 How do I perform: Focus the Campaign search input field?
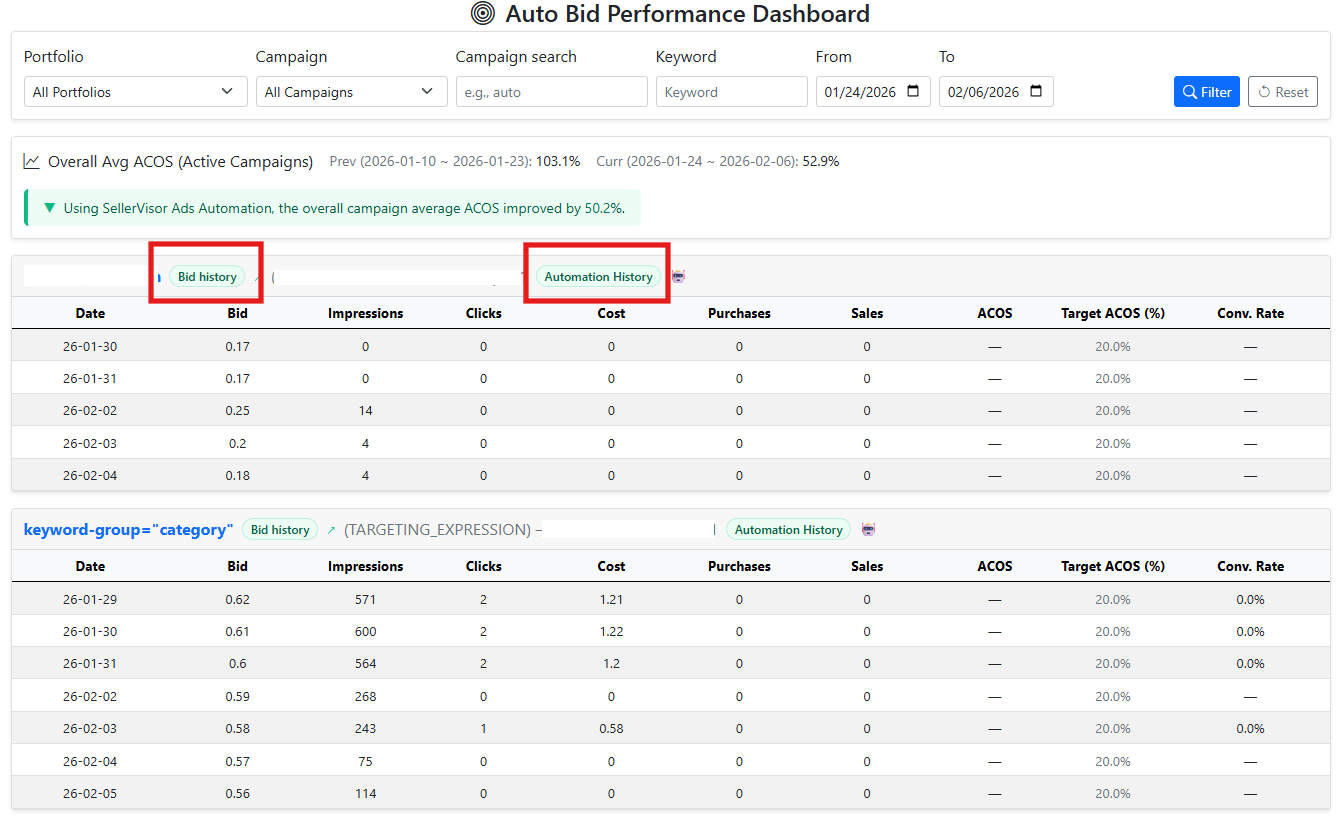click(551, 92)
